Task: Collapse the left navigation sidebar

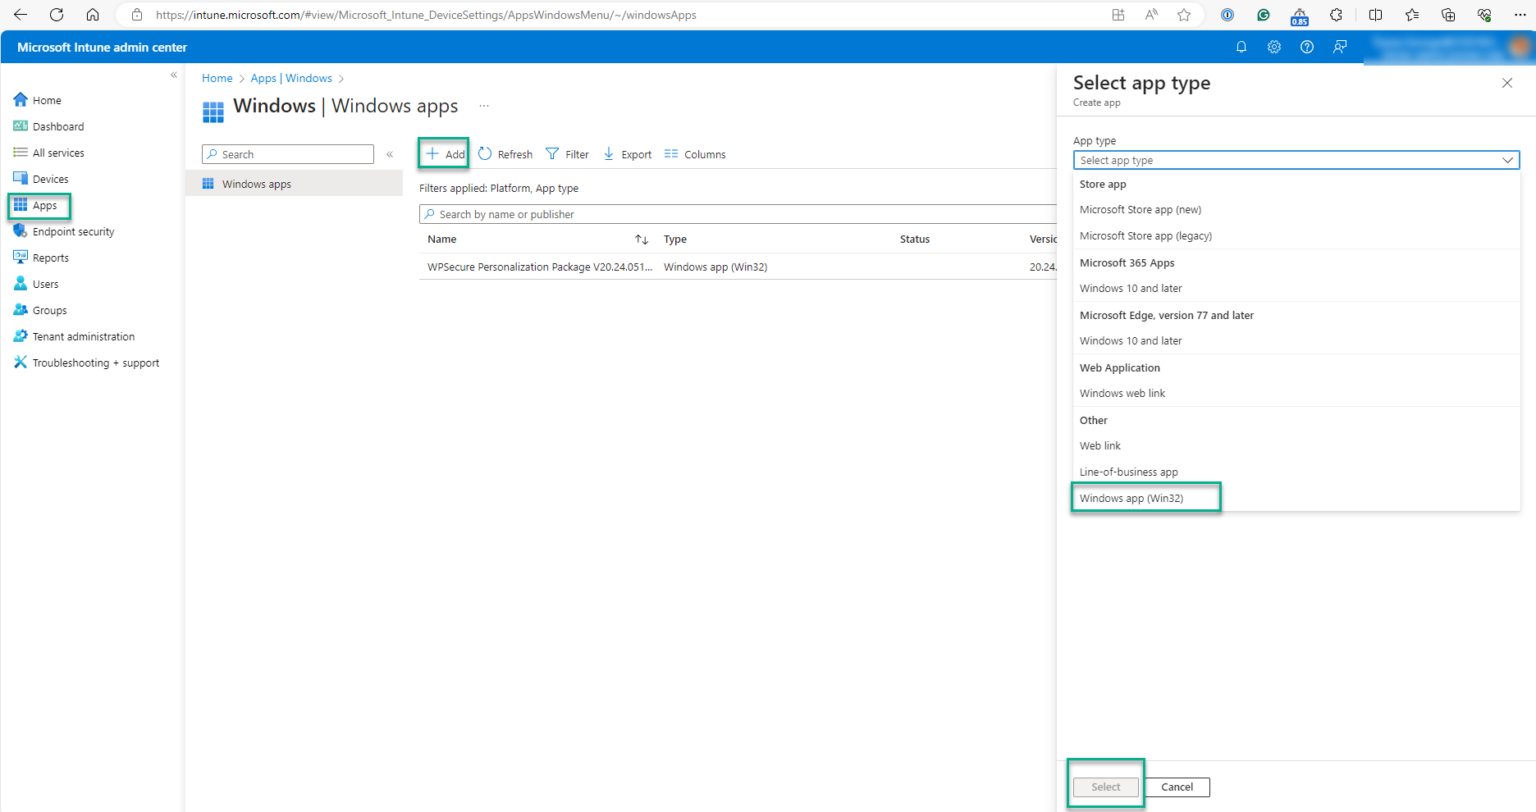Action: click(174, 75)
